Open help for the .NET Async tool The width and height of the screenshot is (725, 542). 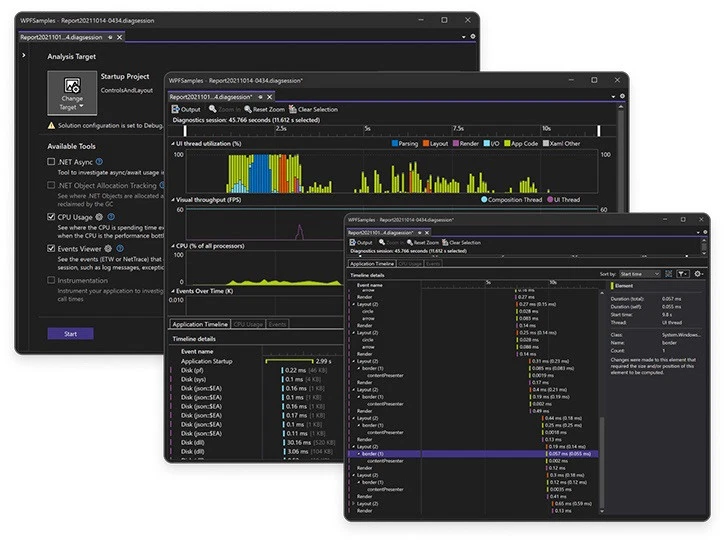[99, 162]
